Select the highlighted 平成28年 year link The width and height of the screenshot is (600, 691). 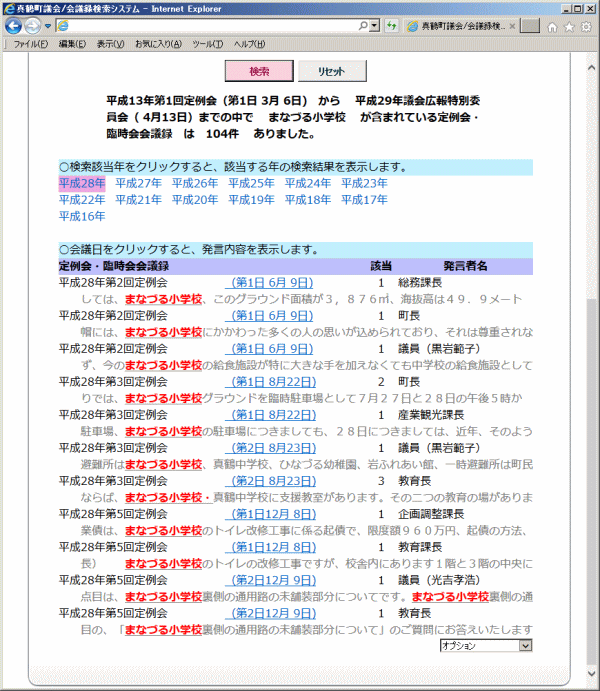82,183
